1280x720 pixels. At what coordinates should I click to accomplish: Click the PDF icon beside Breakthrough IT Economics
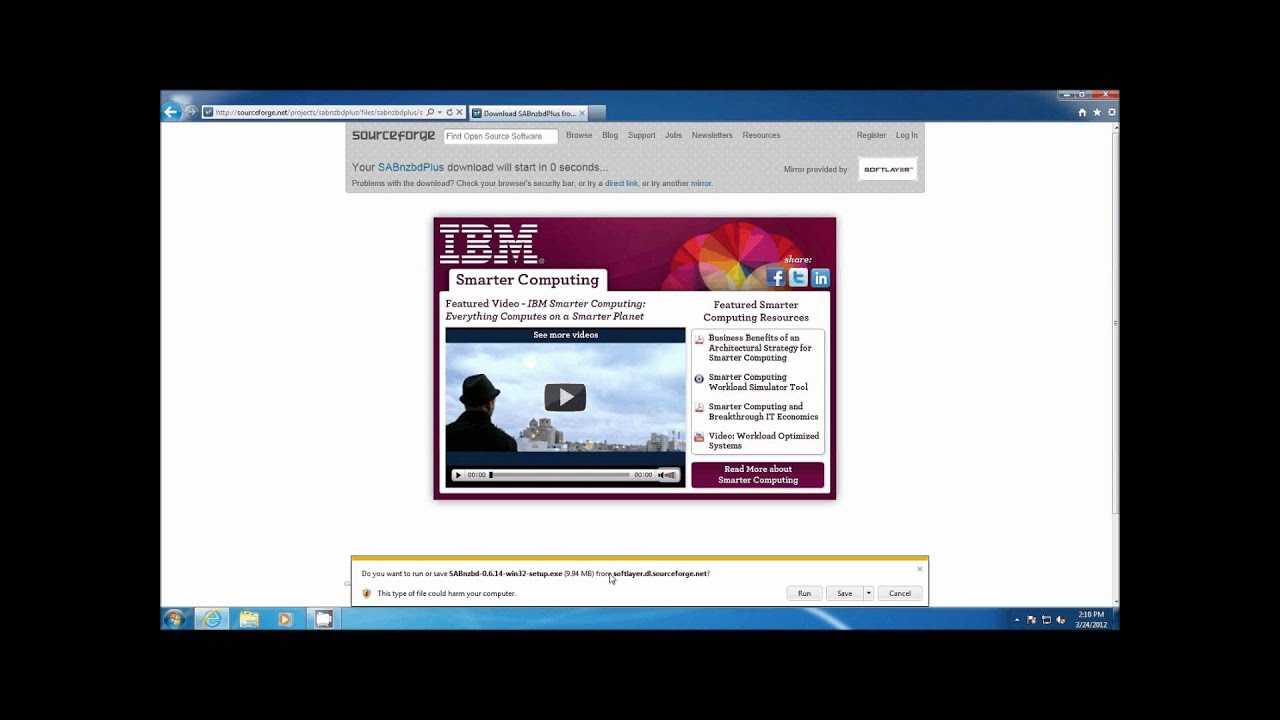(x=699, y=408)
